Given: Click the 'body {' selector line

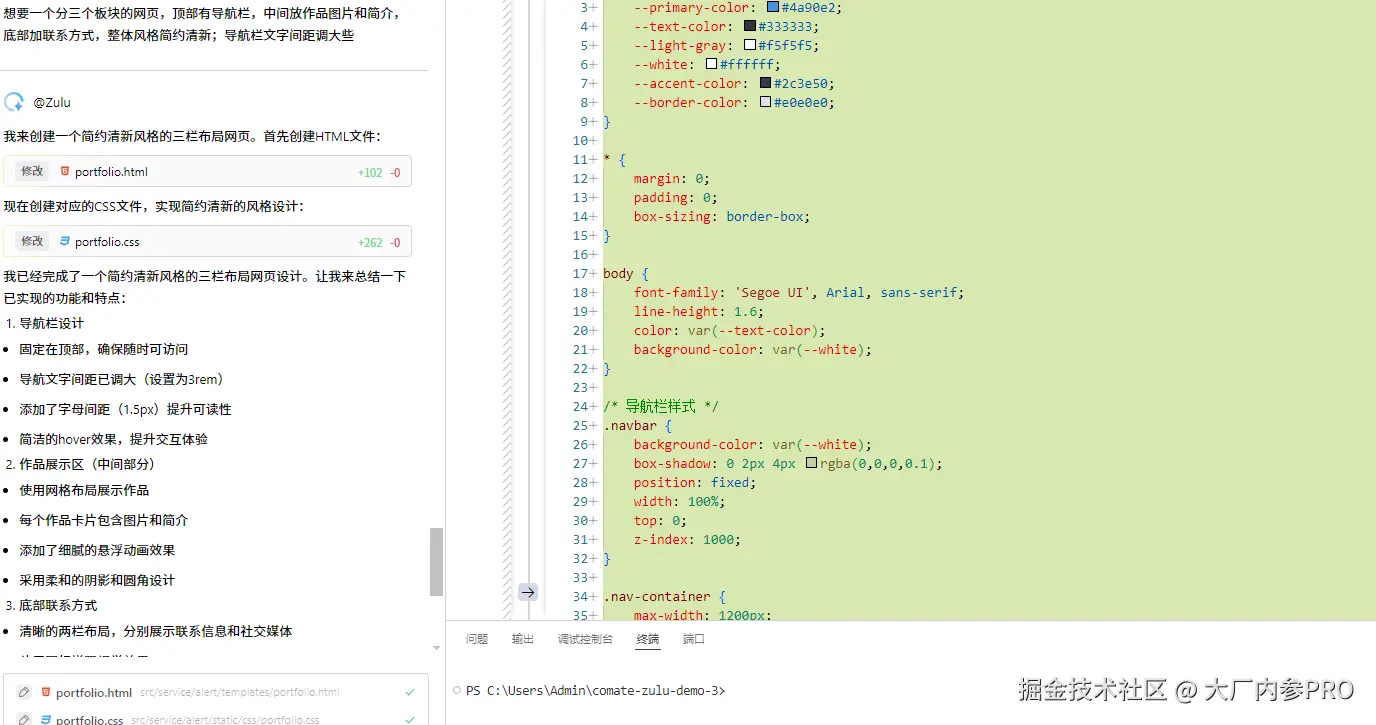Looking at the screenshot, I should pos(626,273).
